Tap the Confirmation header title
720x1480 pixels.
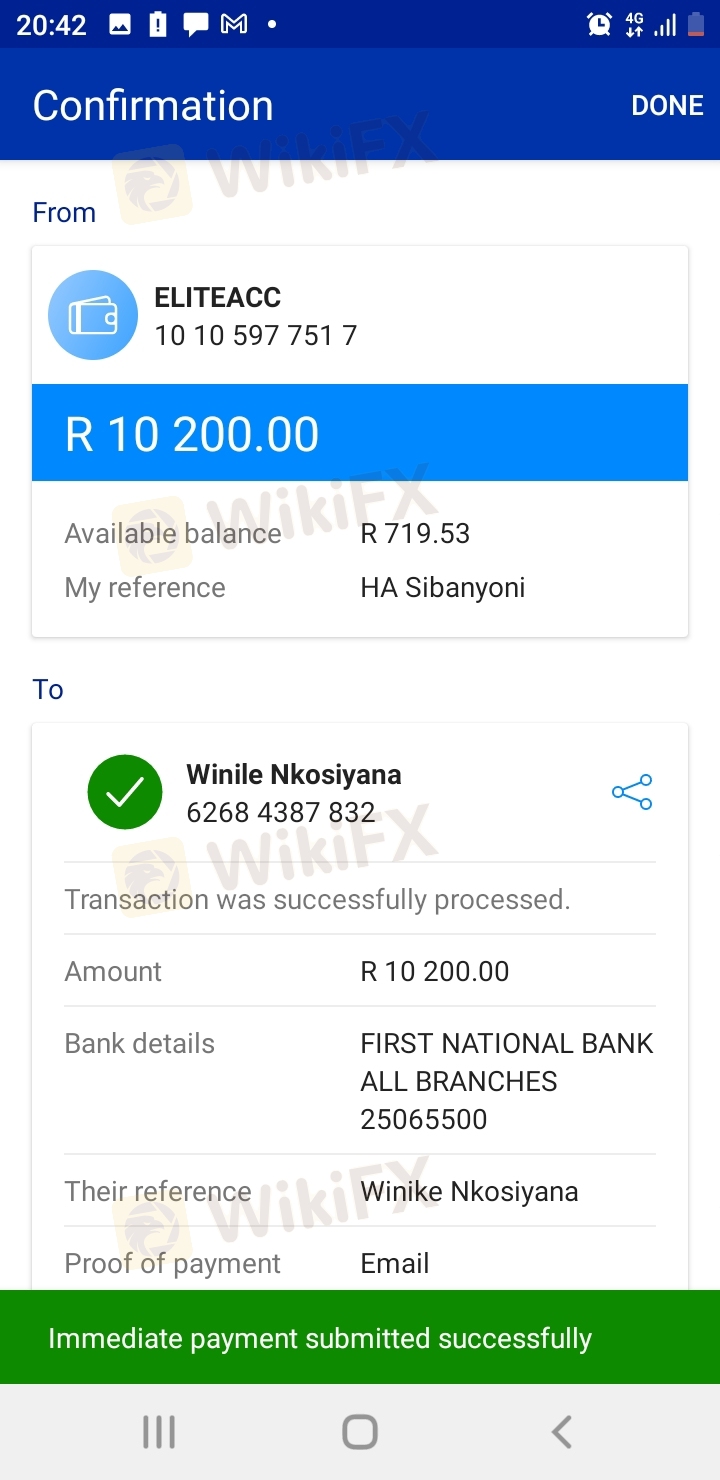[153, 105]
